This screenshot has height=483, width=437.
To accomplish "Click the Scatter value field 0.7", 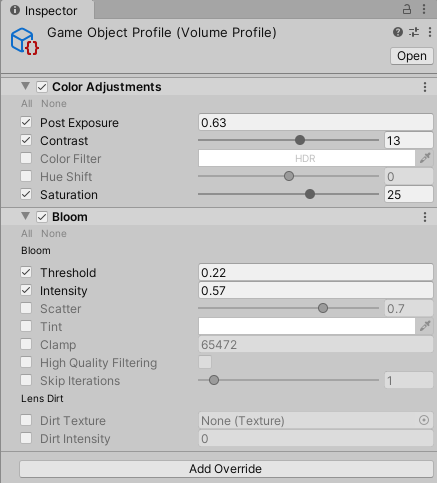I will pos(409,308).
